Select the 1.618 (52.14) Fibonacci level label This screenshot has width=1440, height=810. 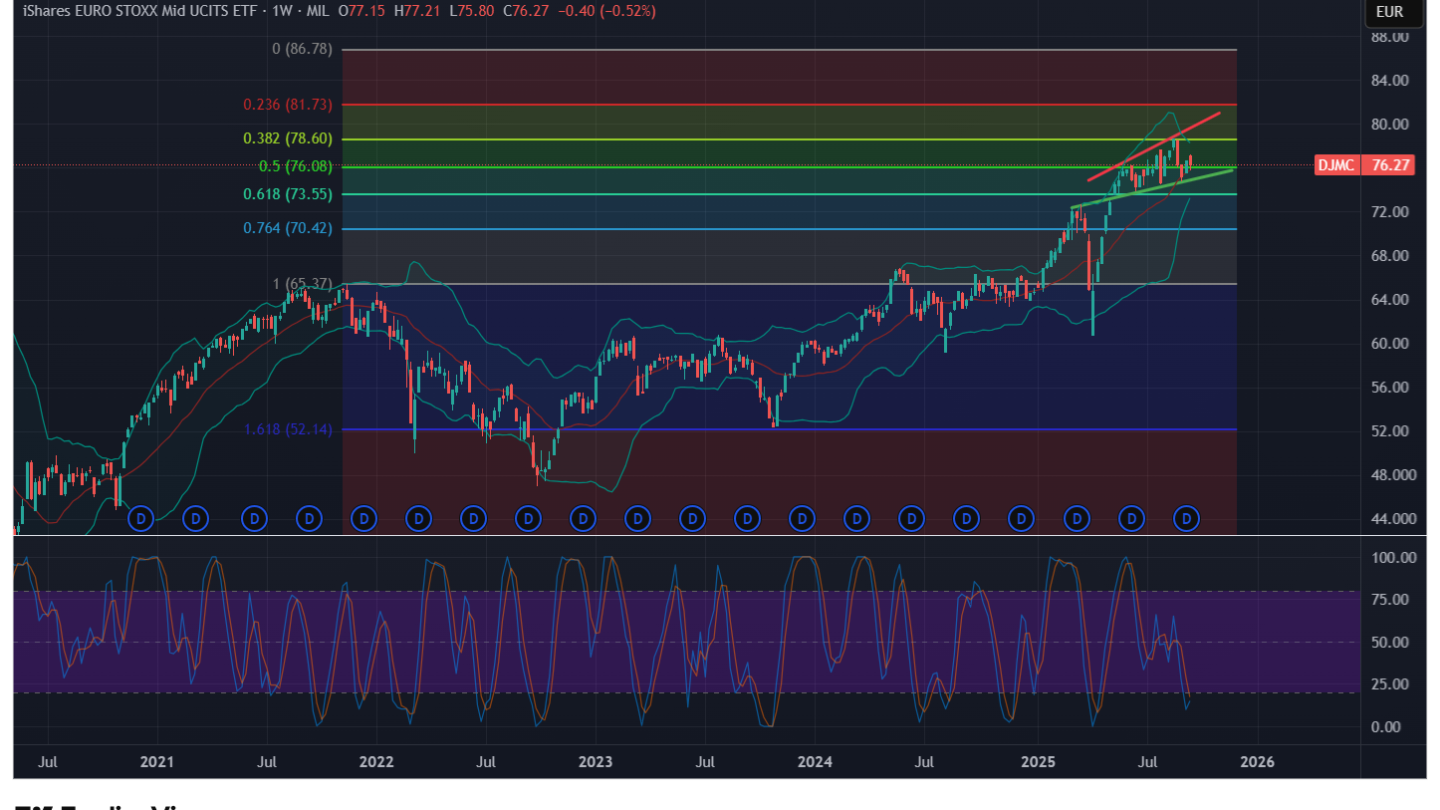[287, 429]
